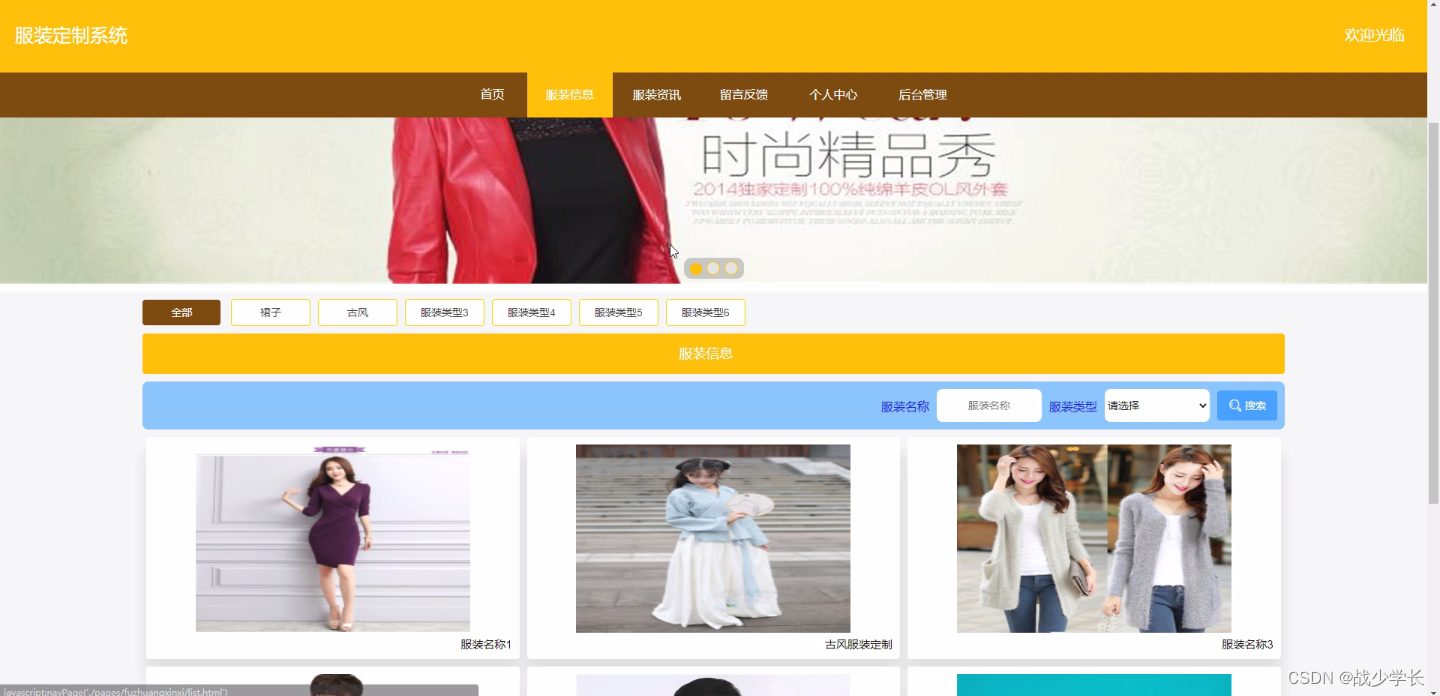Select third carousel indicator dot
This screenshot has height=696, width=1440.
[x=731, y=268]
